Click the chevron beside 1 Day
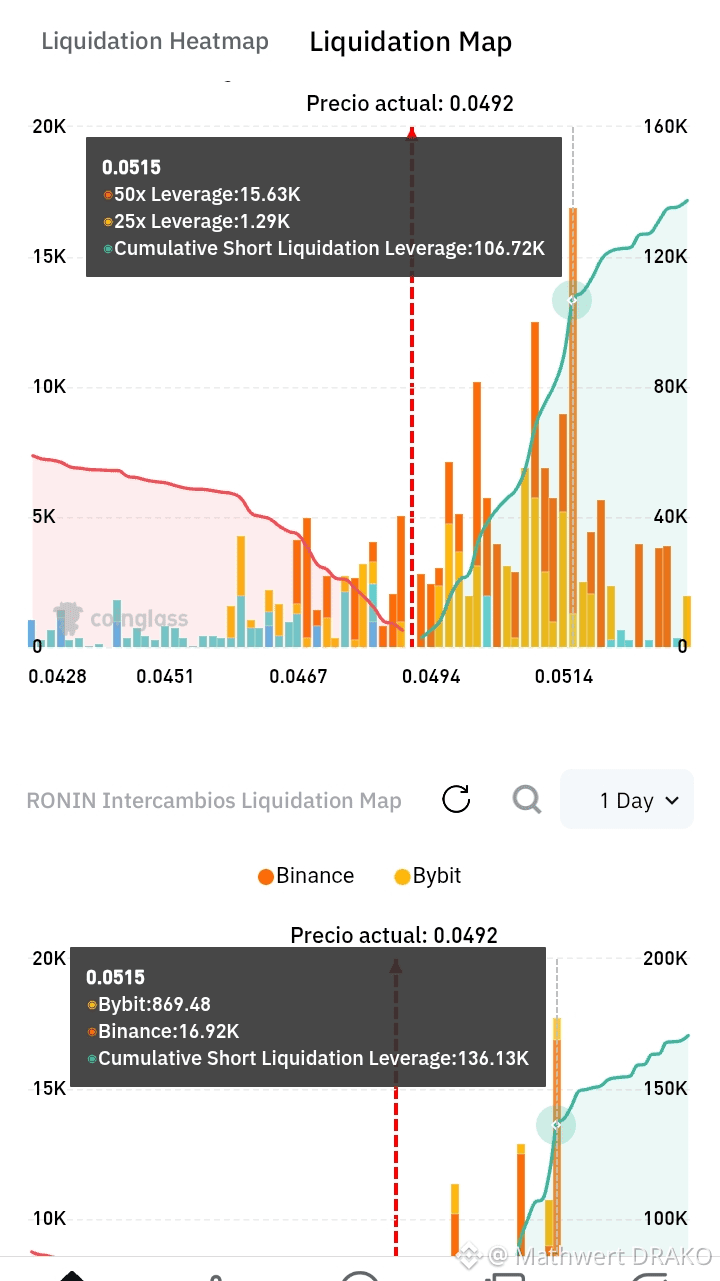Screen dimensions: 720x1281 point(671,801)
